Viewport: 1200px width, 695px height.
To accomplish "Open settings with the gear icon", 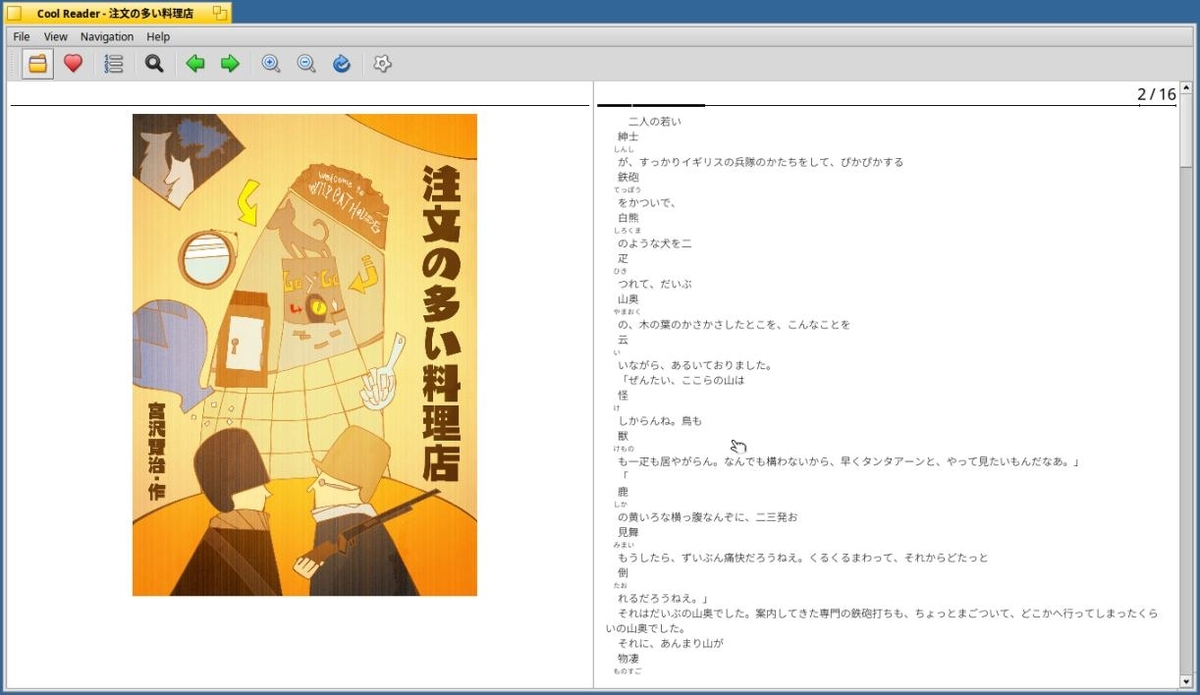I will click(x=382, y=64).
